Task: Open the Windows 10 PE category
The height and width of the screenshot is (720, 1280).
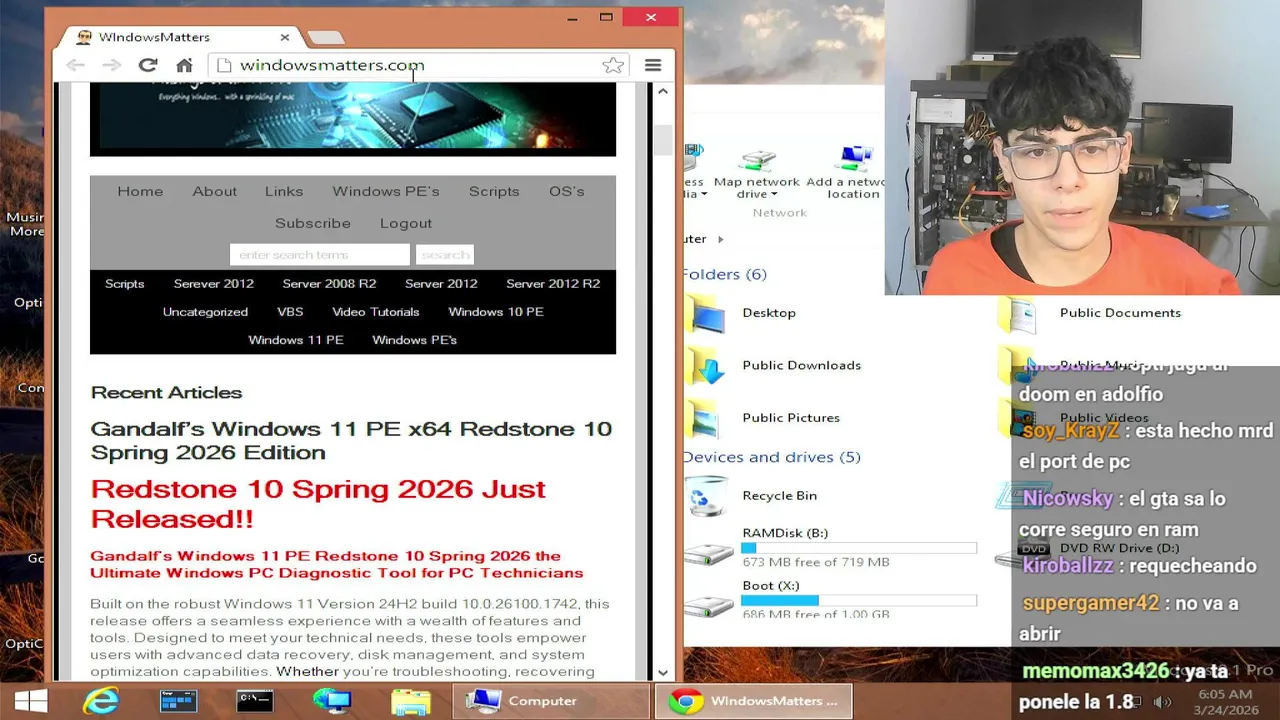Action: [496, 312]
